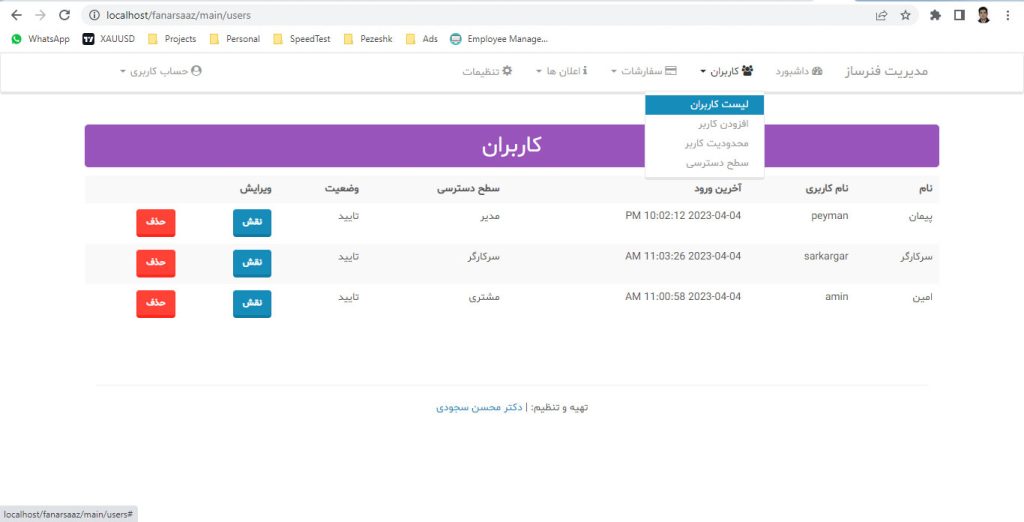Select سطح دسترسی from users menu
This screenshot has height=522, width=1024.
[x=705, y=163]
